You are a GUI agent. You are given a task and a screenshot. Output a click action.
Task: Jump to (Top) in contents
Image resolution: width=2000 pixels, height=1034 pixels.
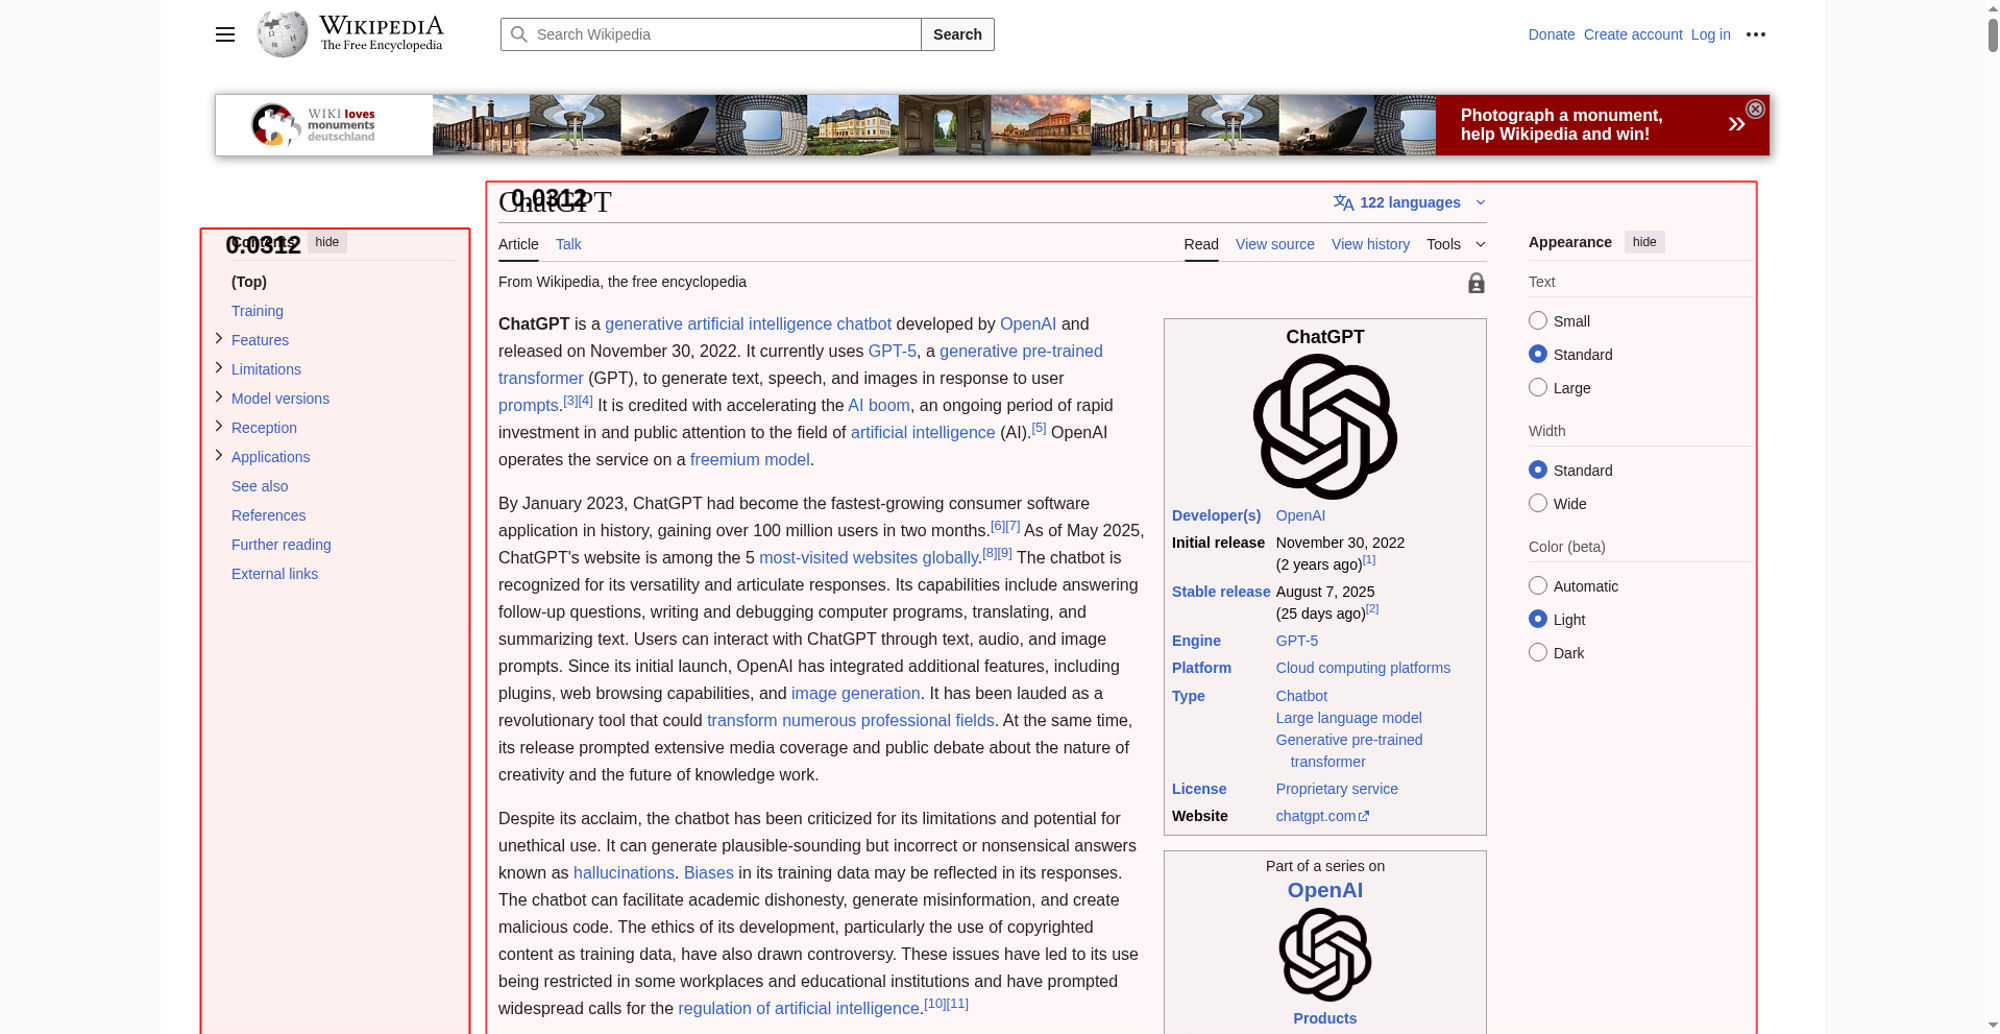[x=249, y=282]
